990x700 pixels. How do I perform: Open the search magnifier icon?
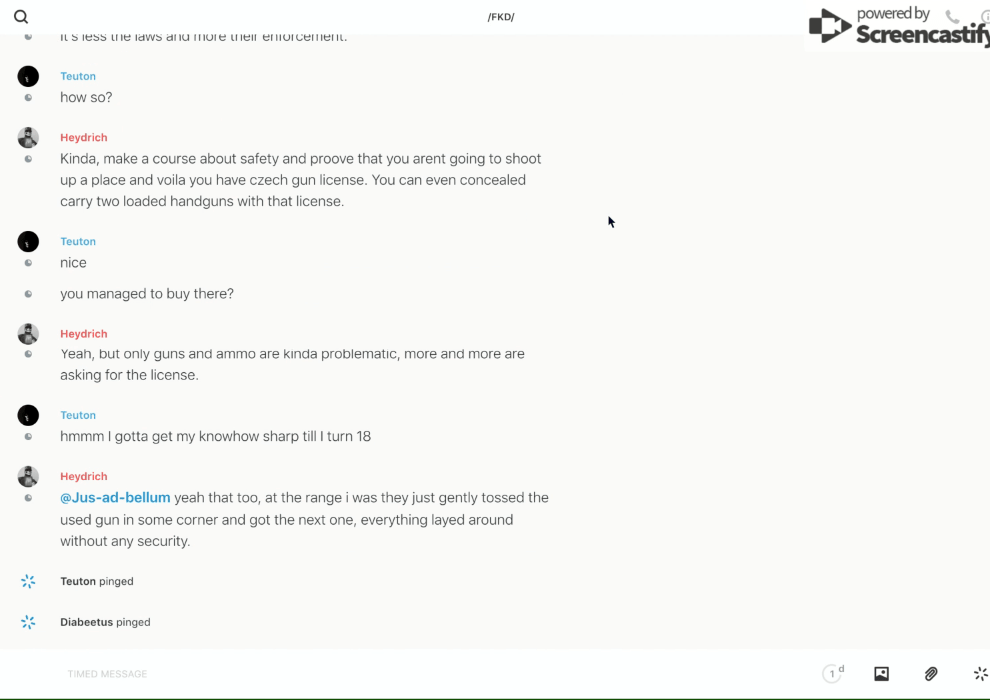(21, 17)
